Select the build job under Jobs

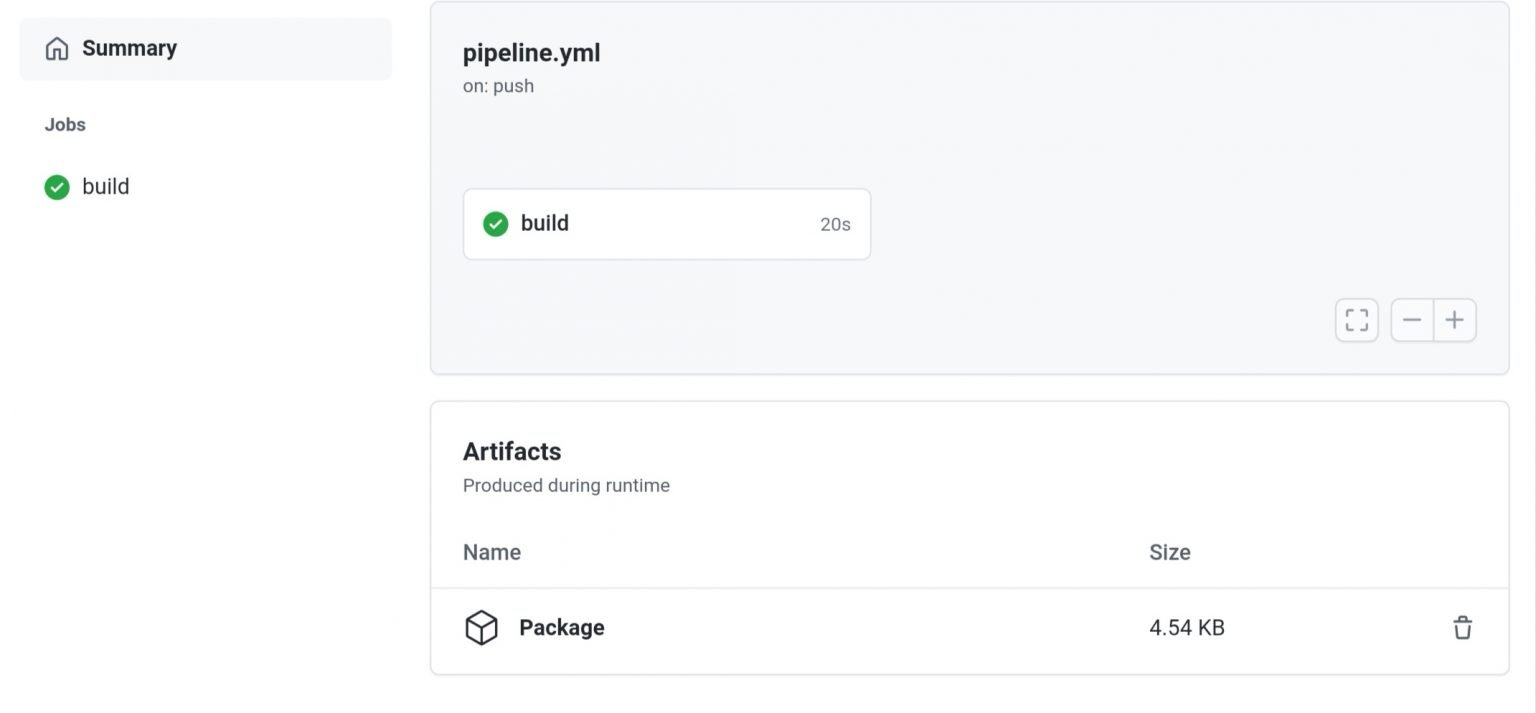[x=104, y=186]
